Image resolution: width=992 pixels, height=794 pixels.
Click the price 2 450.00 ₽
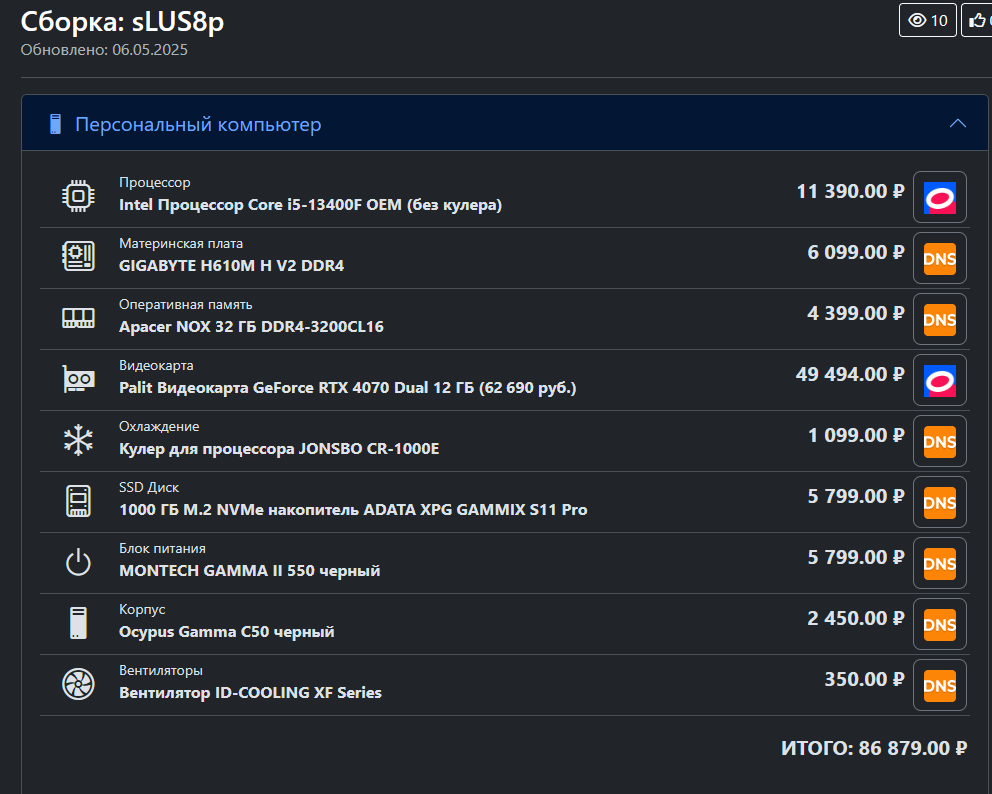855,619
